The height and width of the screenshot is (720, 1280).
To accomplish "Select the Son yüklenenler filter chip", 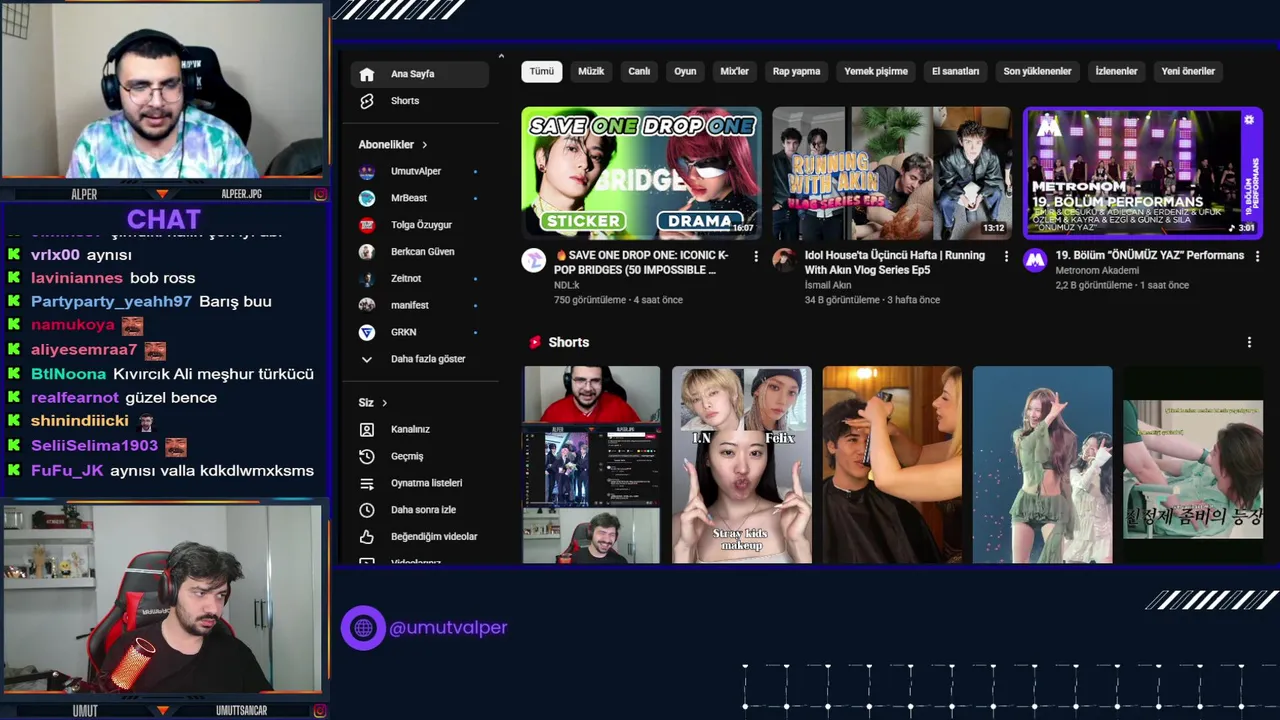I will pos(1037,72).
